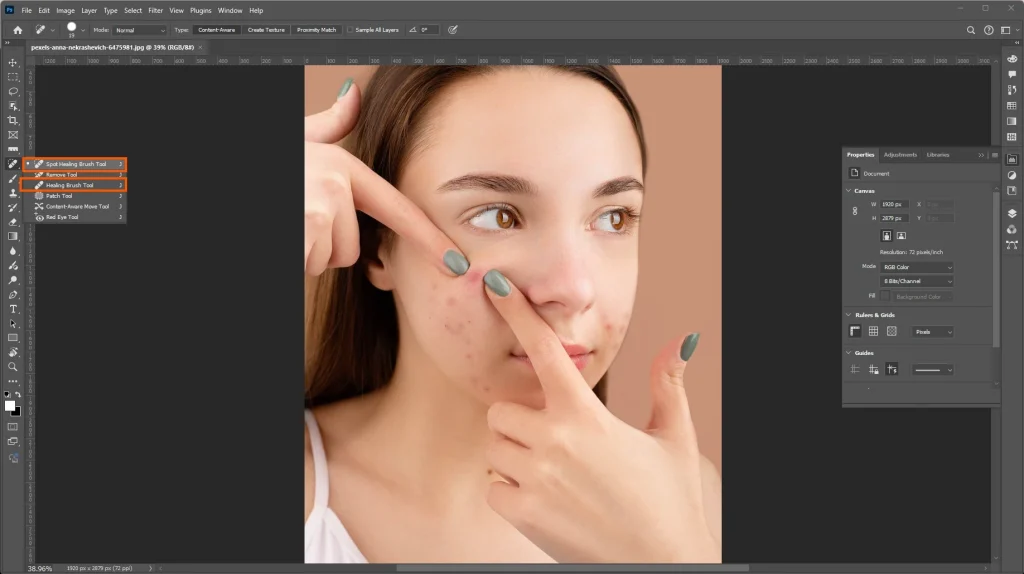Select the Horizontal Type tool
Viewport: 1024px width, 574px height.
(x=12, y=309)
